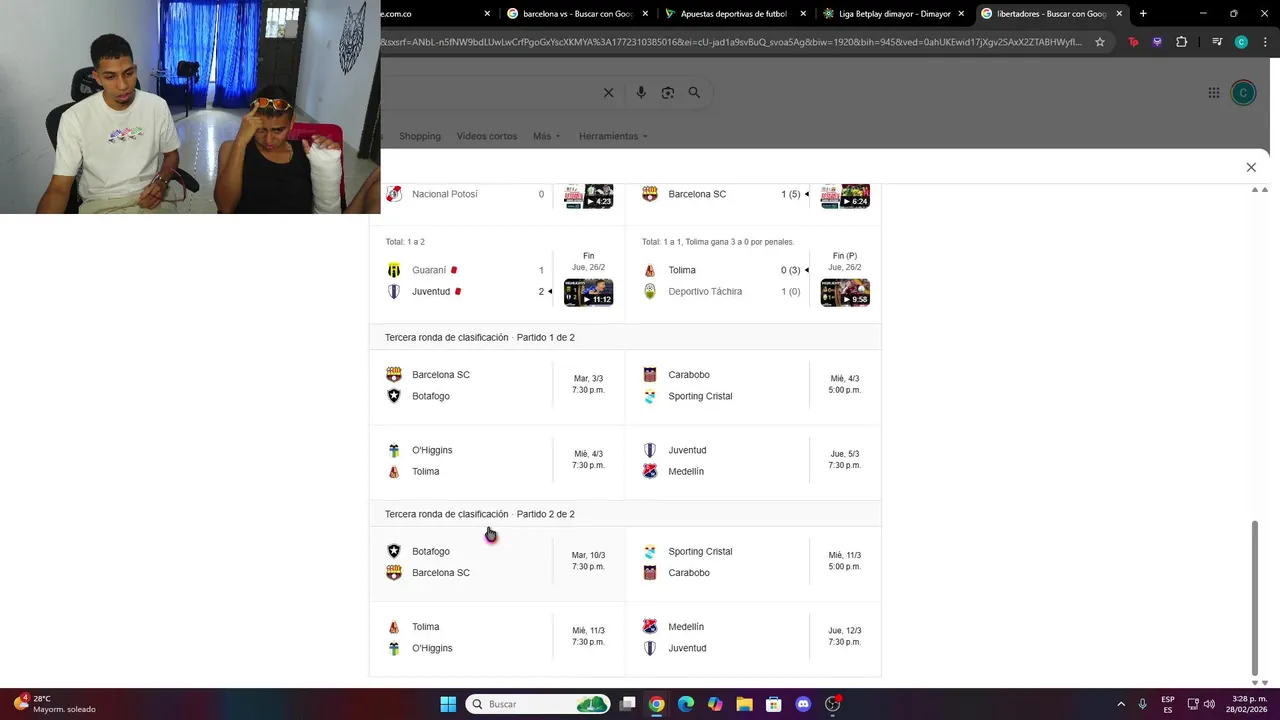Switch to the Shopping filter

[x=420, y=136]
